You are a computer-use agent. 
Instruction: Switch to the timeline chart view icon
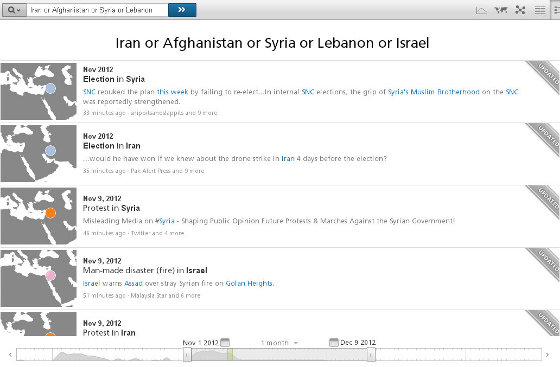481,10
